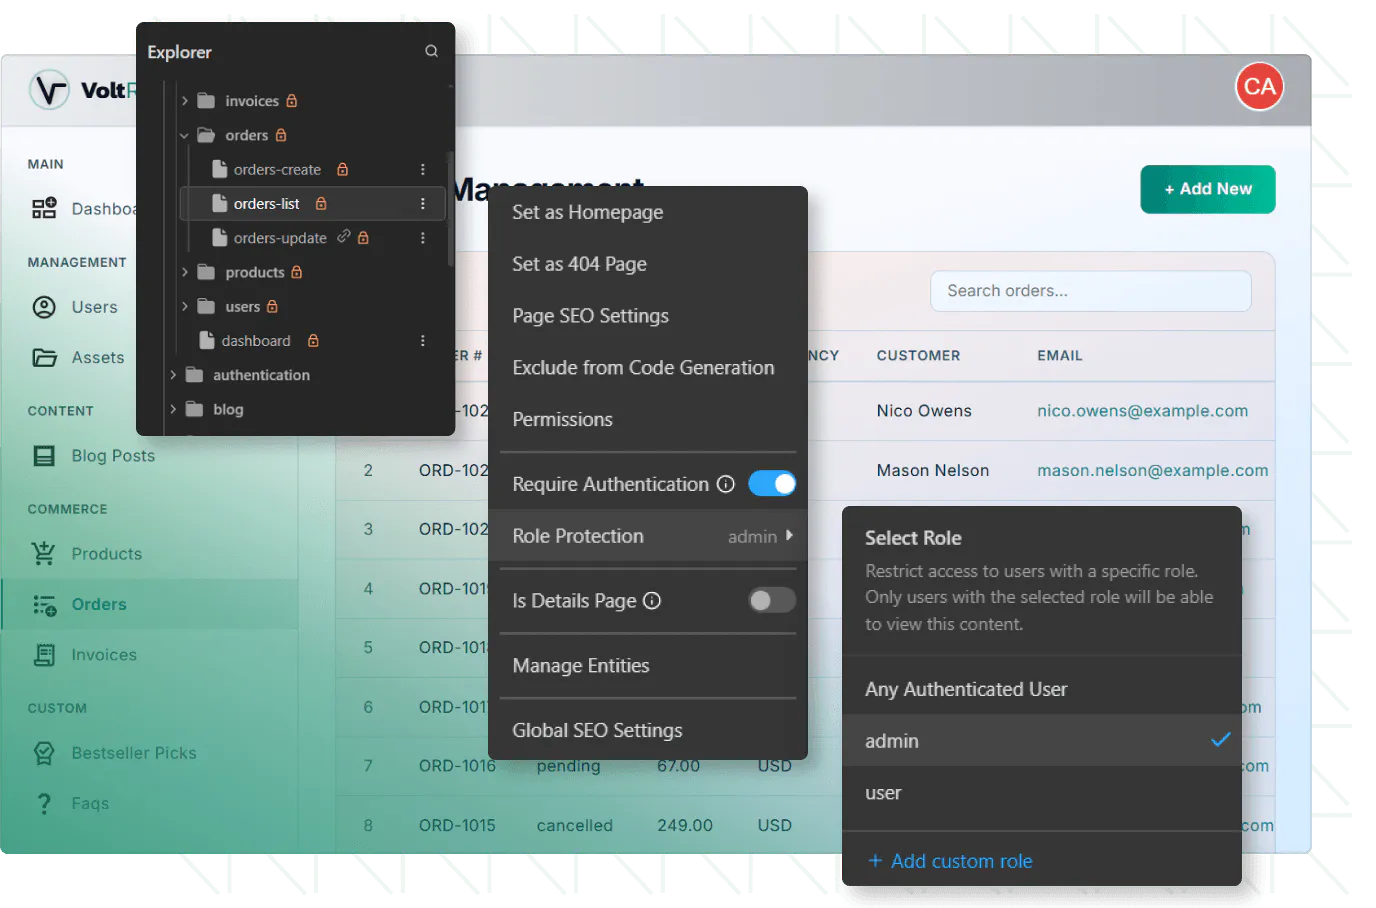
Task: Click the lock icon beside orders-update page
Action: [363, 238]
